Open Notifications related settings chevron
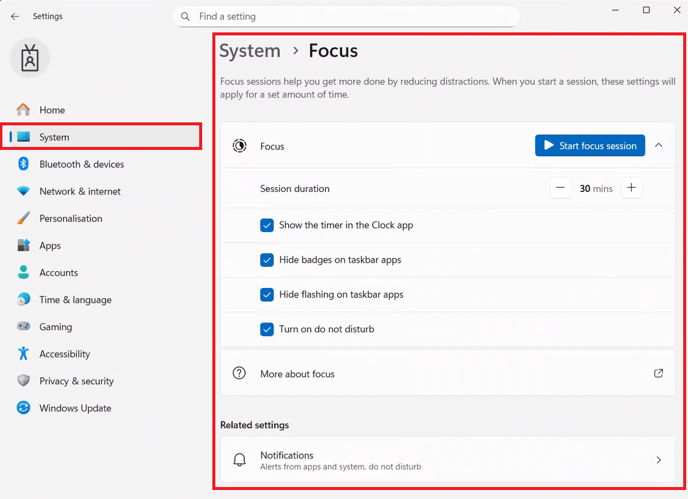This screenshot has height=499, width=688. tap(658, 460)
